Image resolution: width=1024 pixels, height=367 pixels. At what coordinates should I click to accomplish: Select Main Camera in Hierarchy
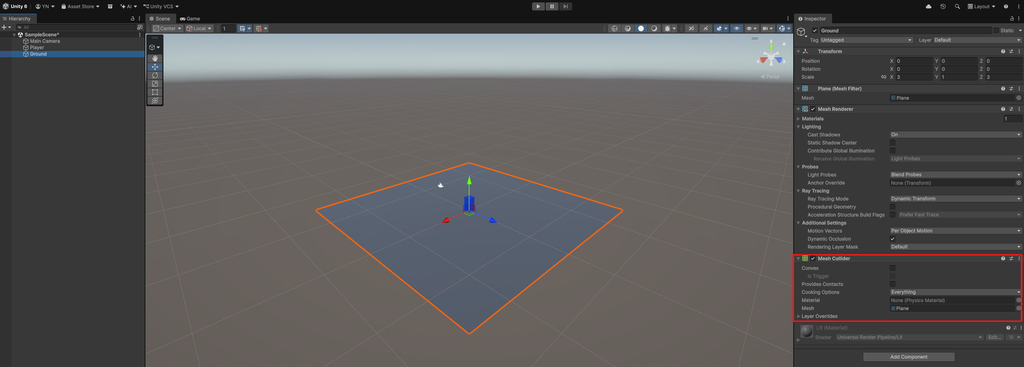[x=44, y=41]
